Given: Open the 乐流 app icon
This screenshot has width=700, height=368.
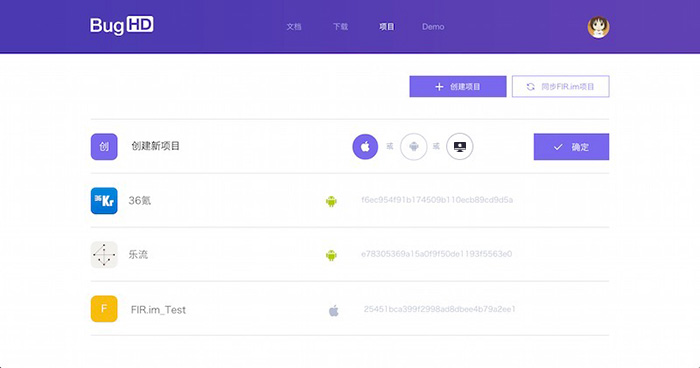Looking at the screenshot, I should pos(104,255).
